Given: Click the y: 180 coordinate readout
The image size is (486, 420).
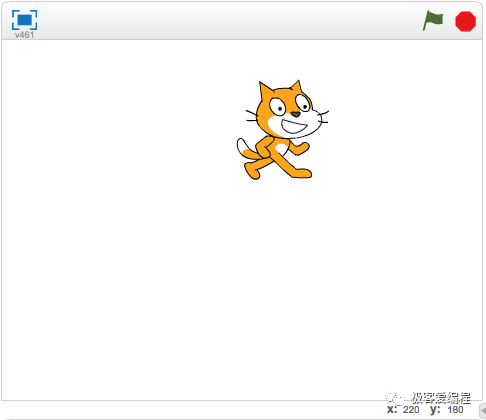Looking at the screenshot, I should point(447,410).
